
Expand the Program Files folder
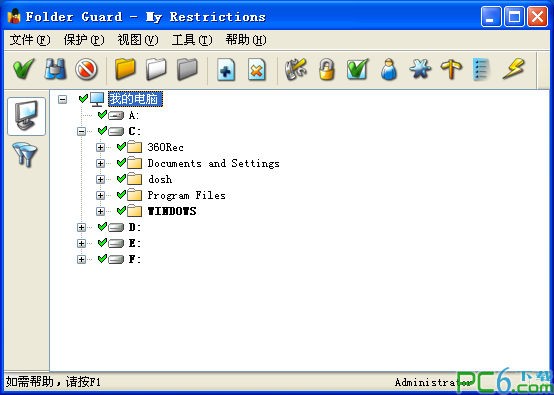coord(100,195)
